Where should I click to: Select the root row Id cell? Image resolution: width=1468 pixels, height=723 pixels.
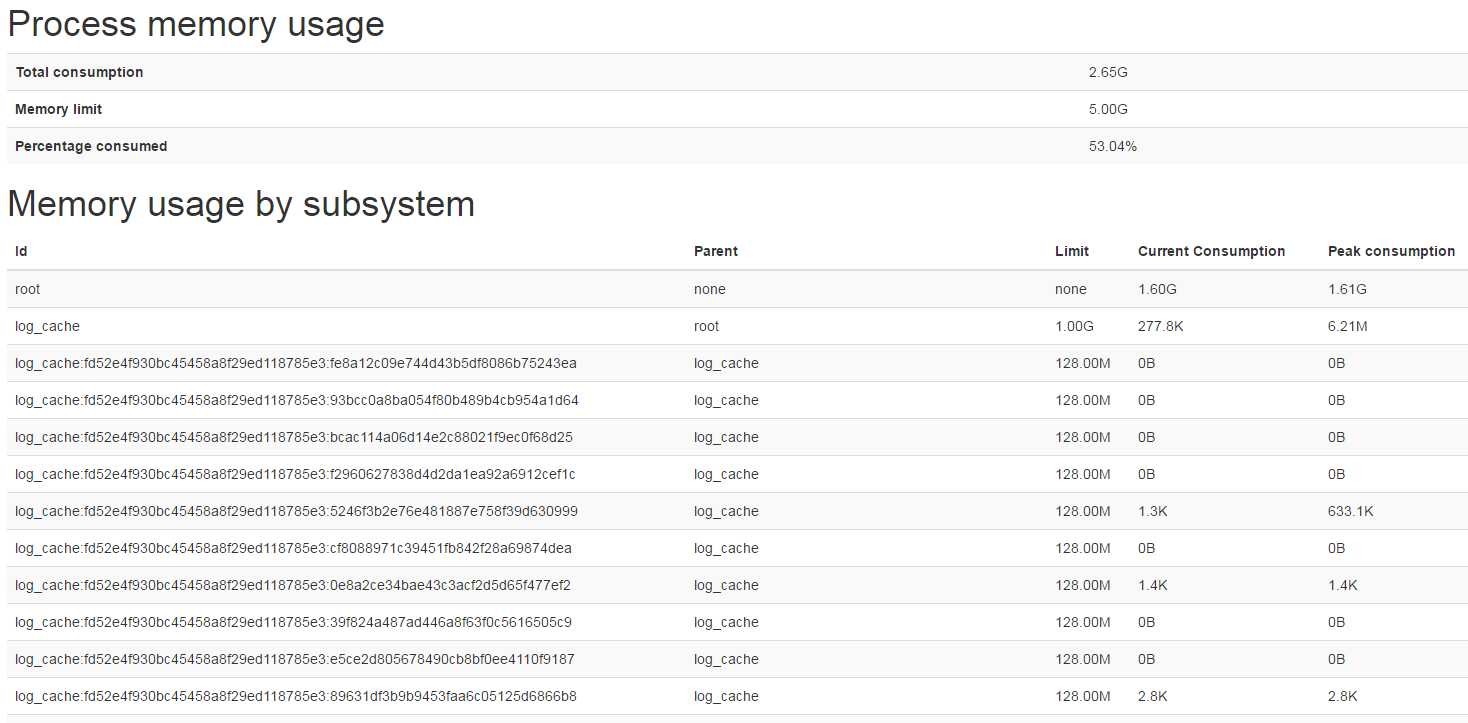(x=28, y=289)
